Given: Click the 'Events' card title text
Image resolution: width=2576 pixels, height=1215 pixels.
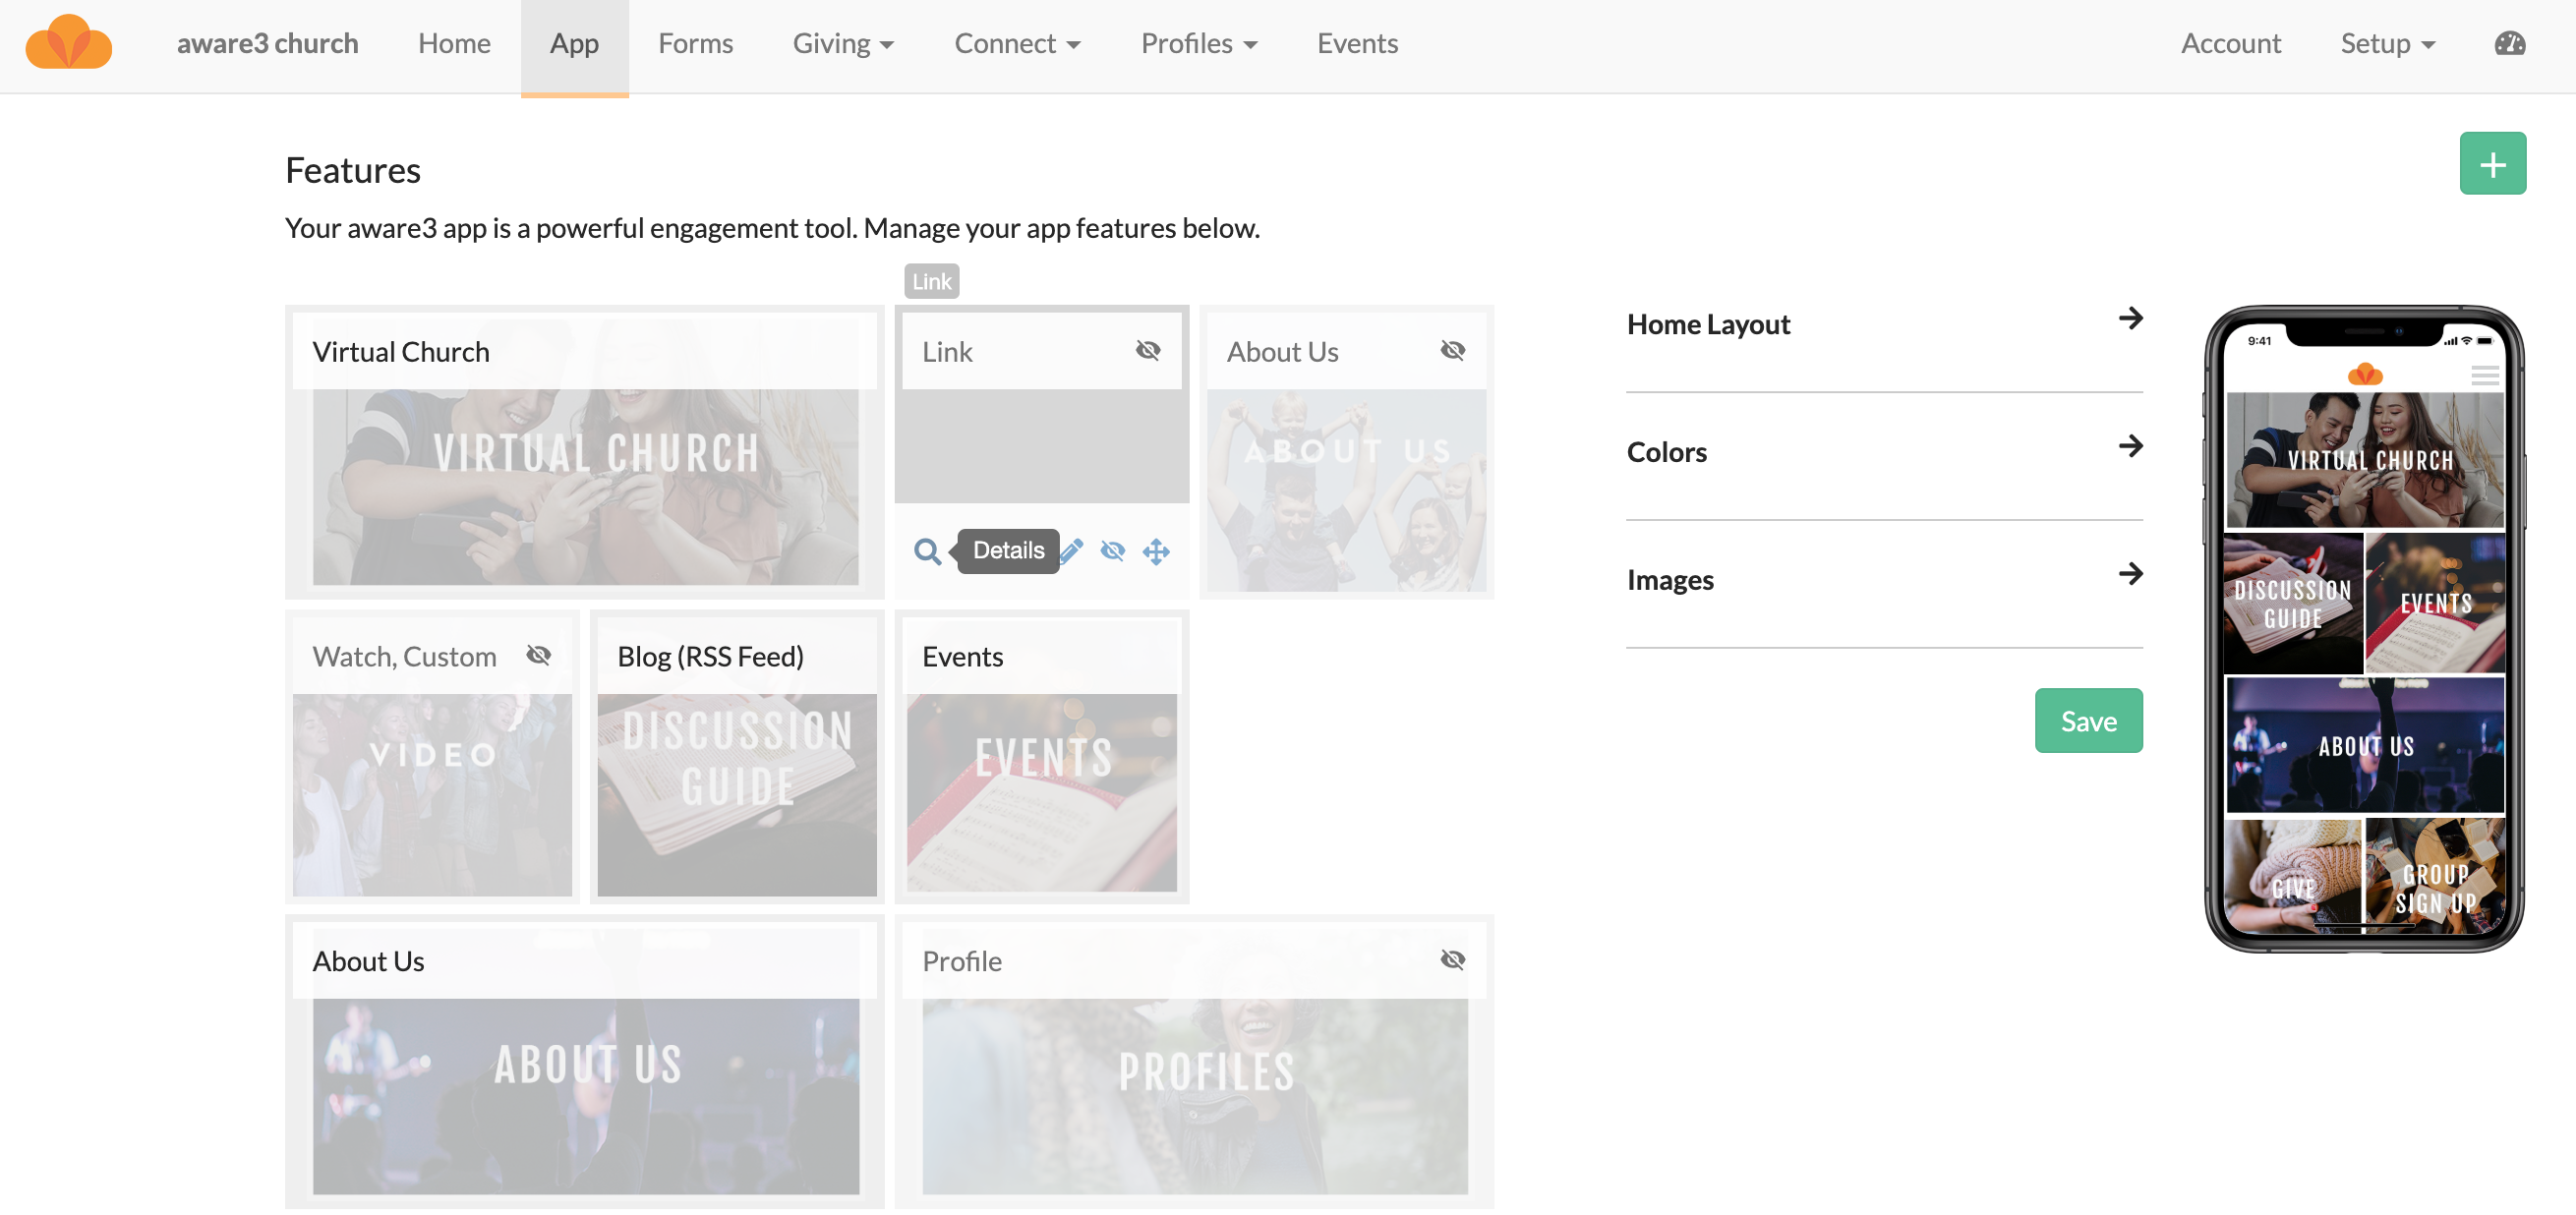Looking at the screenshot, I should [x=961, y=657].
